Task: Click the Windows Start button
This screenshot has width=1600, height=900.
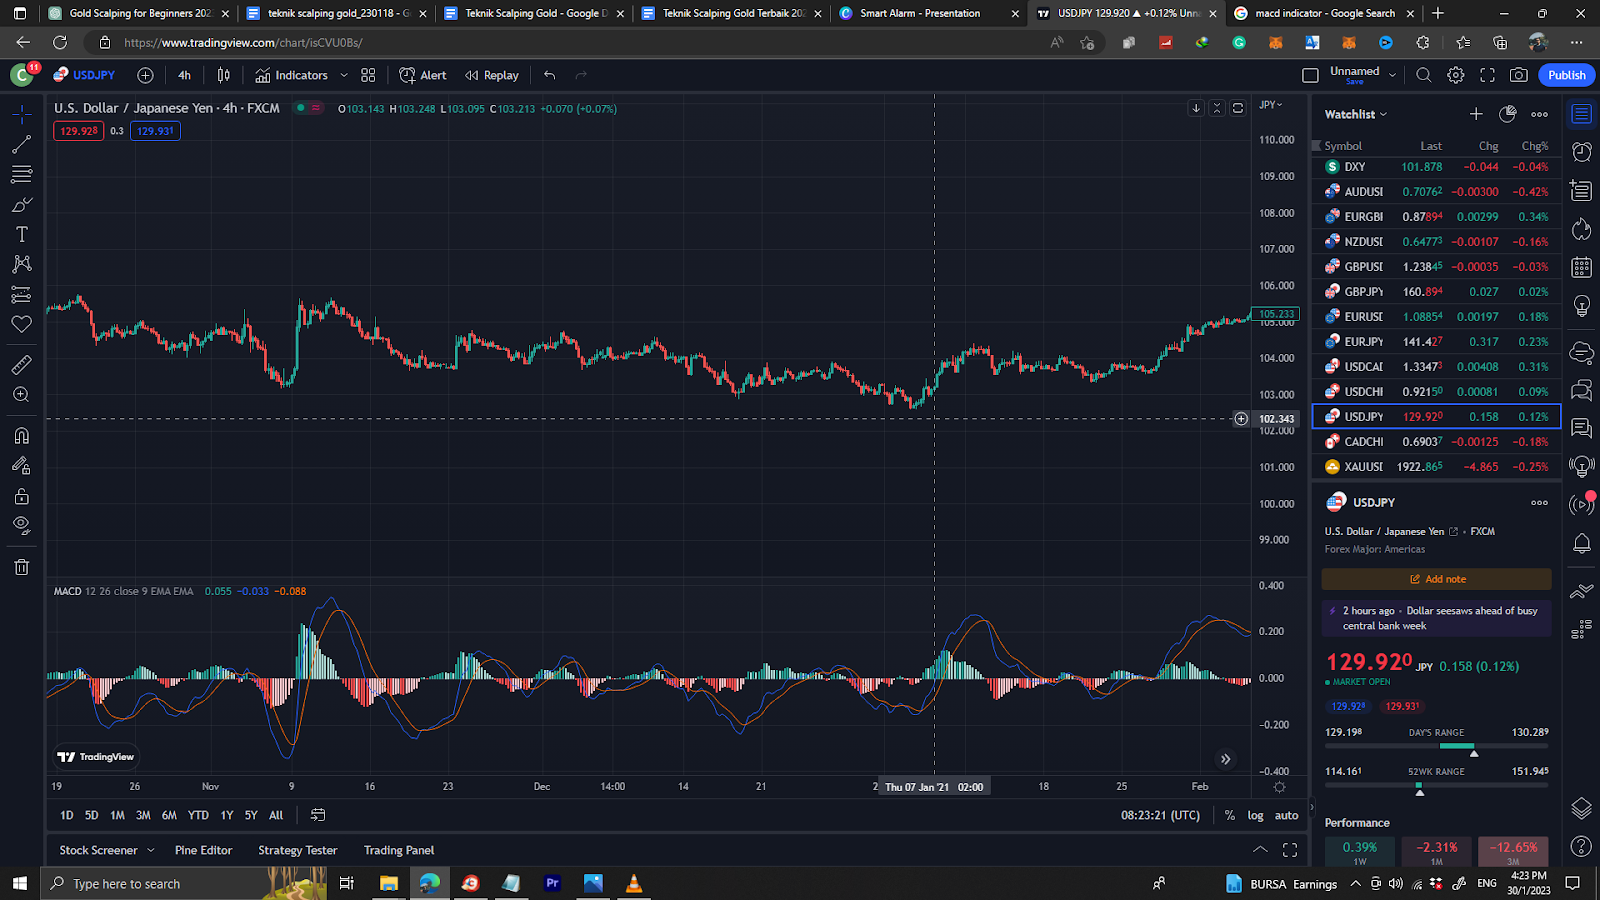Action: [x=19, y=883]
